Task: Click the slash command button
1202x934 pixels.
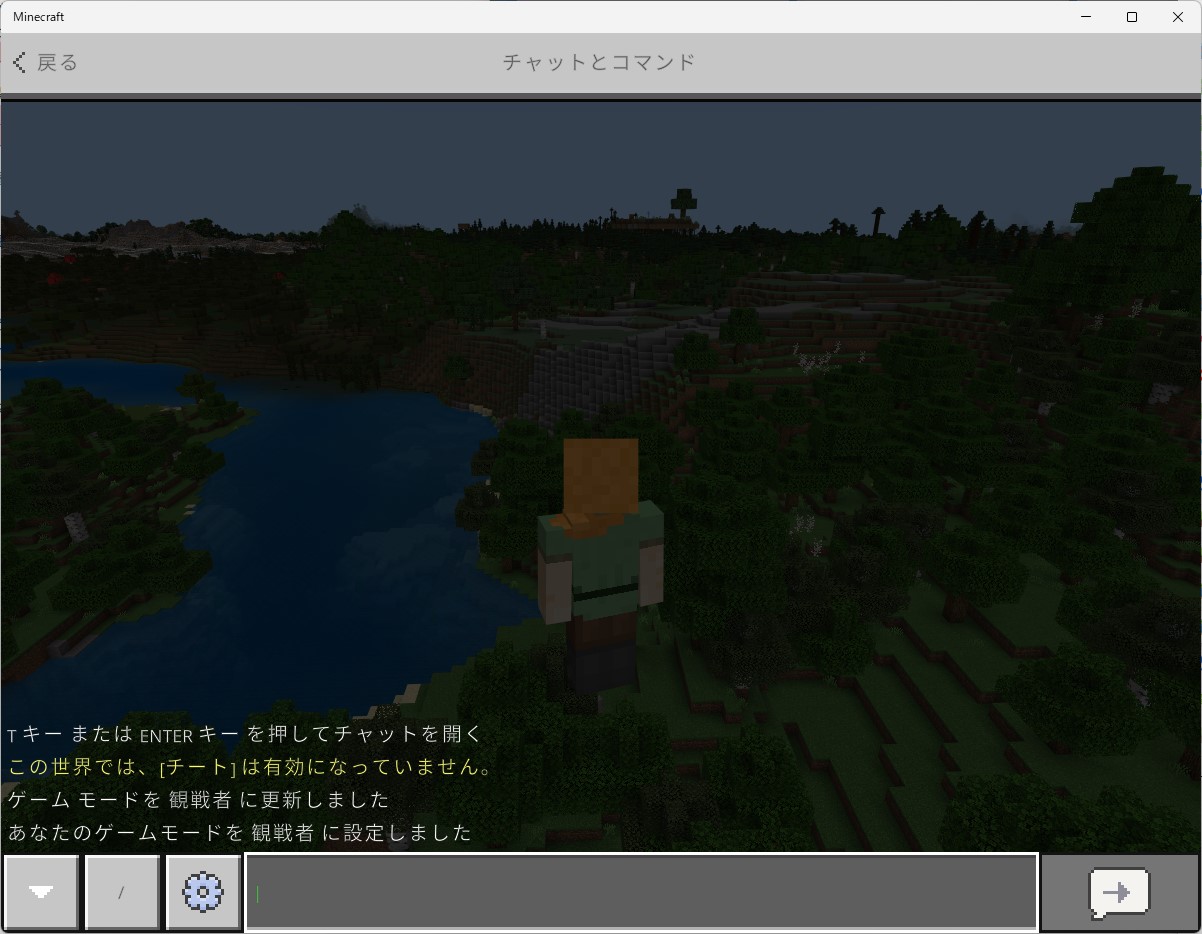Action: point(122,892)
